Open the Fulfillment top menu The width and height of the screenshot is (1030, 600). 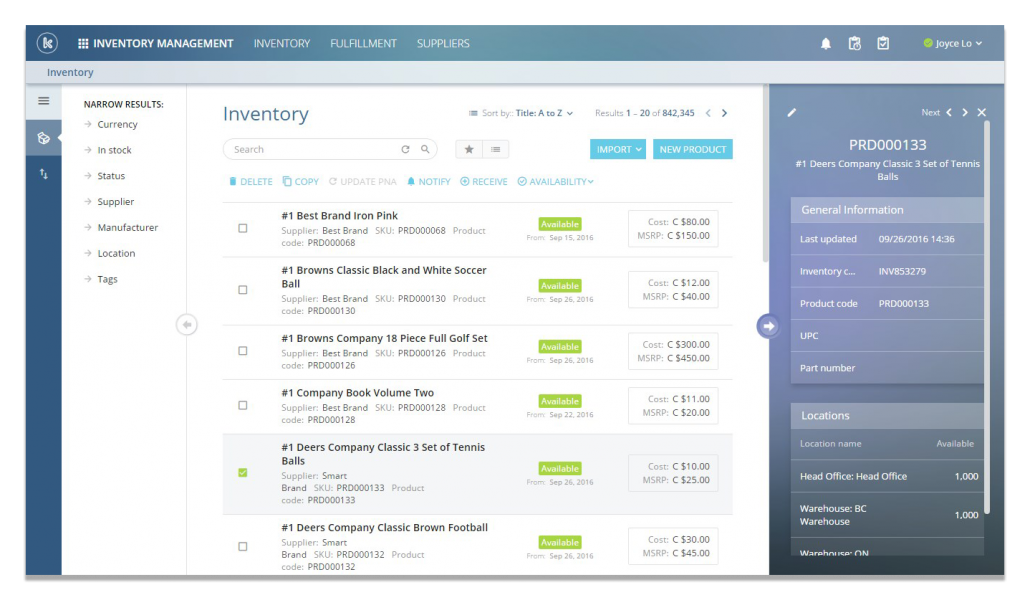363,43
